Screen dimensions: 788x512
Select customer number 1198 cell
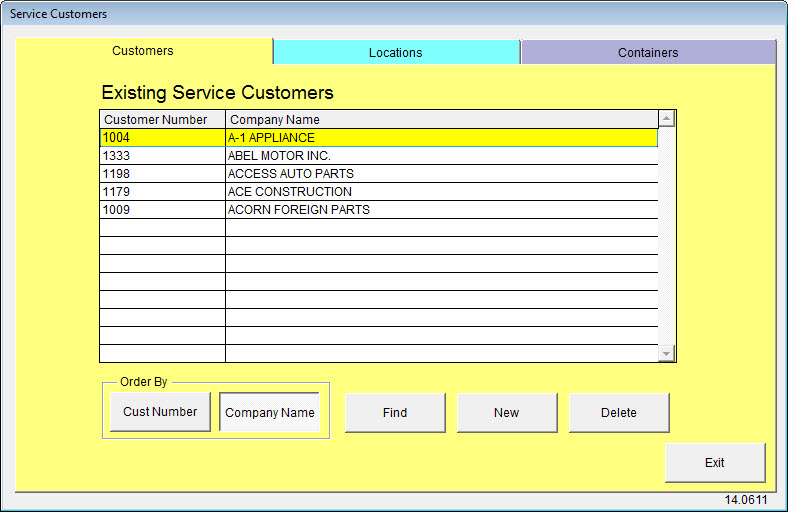tap(162, 174)
